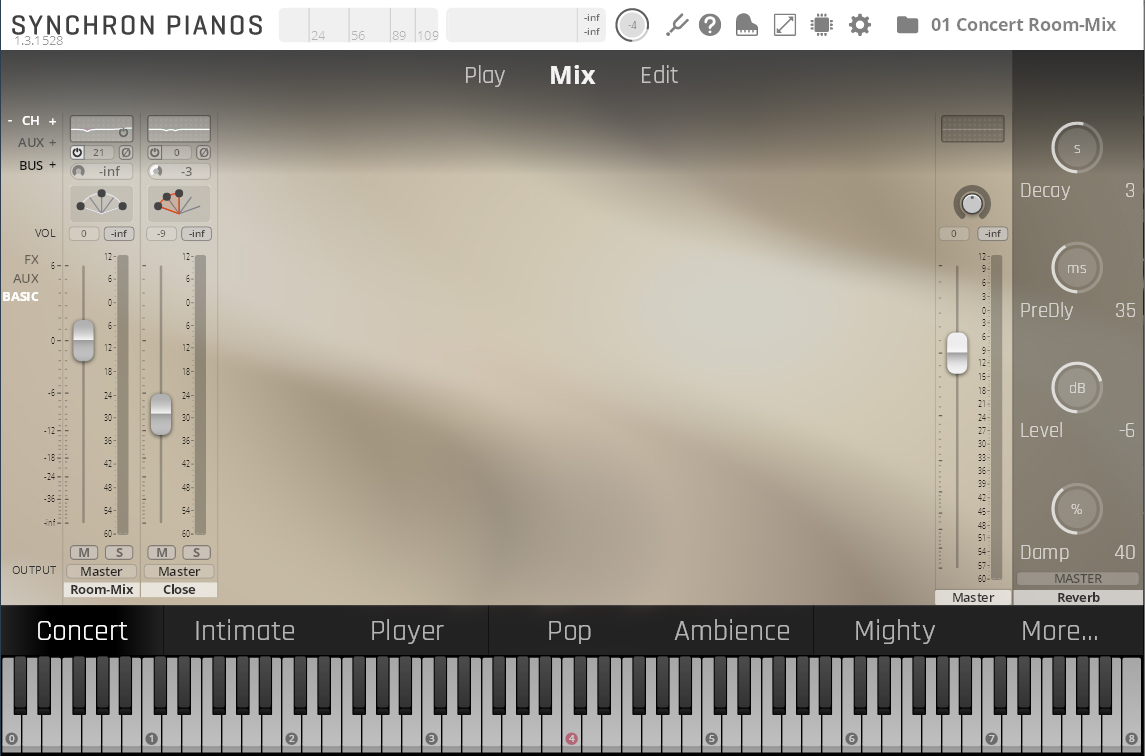Toggle phase invert on Room-Mix channel
Image resolution: width=1145 pixels, height=756 pixels.
tap(126, 153)
